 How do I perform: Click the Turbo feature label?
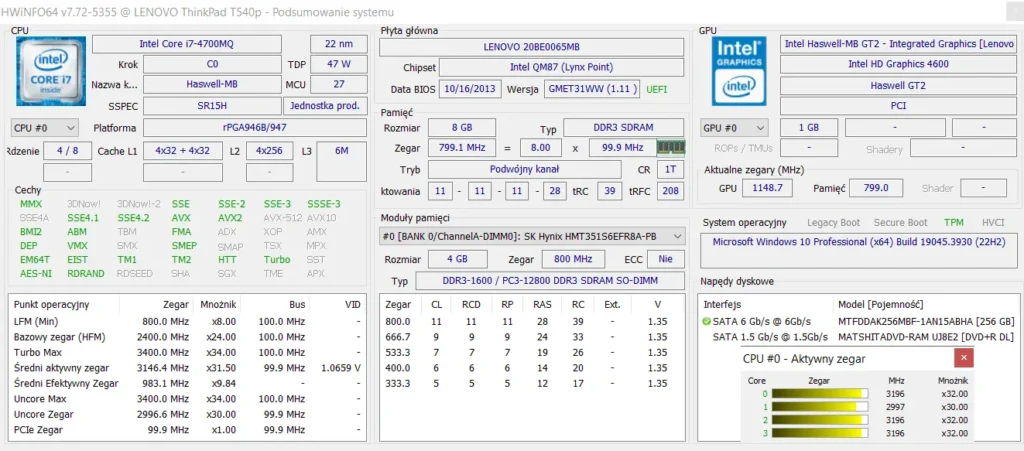pyautogui.click(x=277, y=259)
